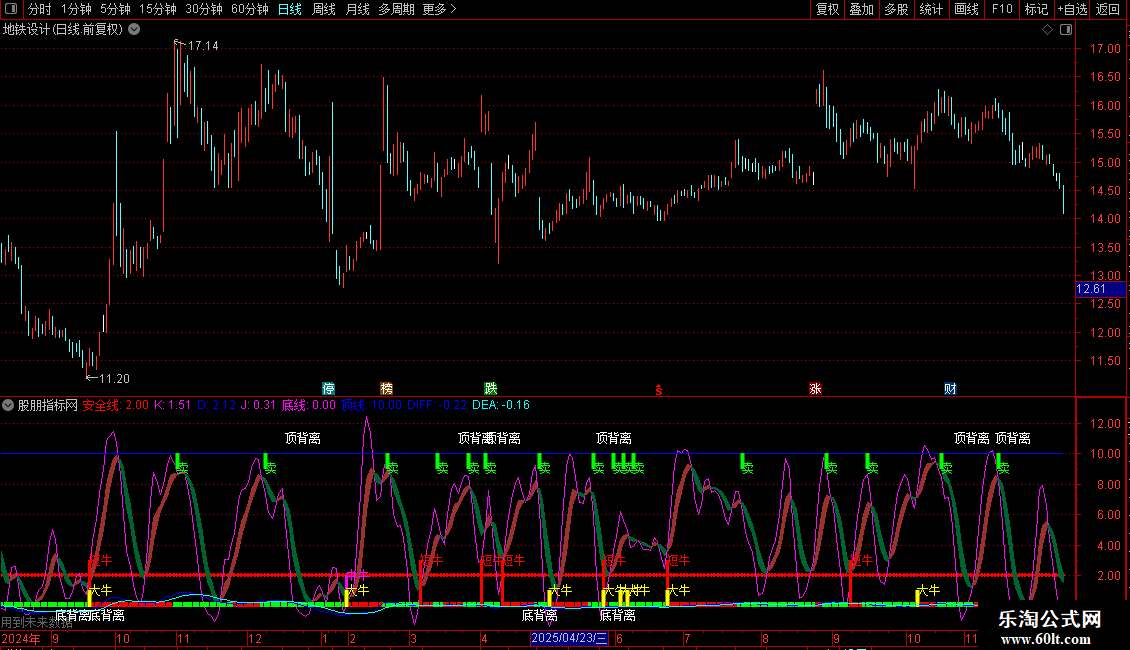The height and width of the screenshot is (650, 1130).
Task: Expand dropdown next to 地铁设计 chart title
Action: tap(134, 30)
